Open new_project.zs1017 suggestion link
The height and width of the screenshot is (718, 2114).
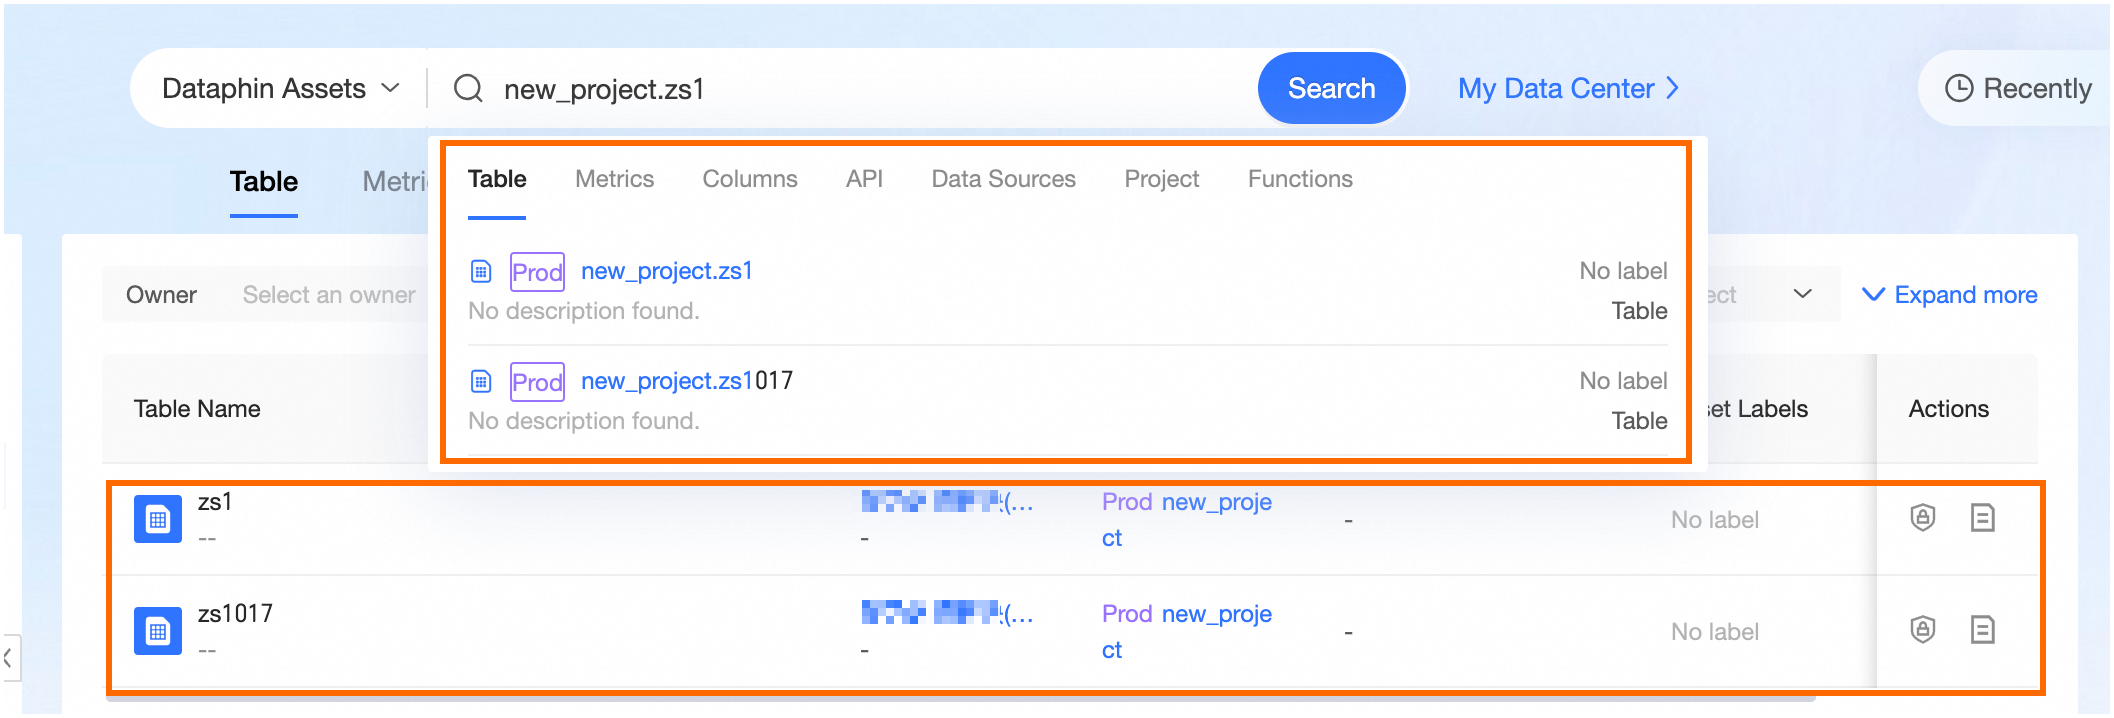pos(686,381)
